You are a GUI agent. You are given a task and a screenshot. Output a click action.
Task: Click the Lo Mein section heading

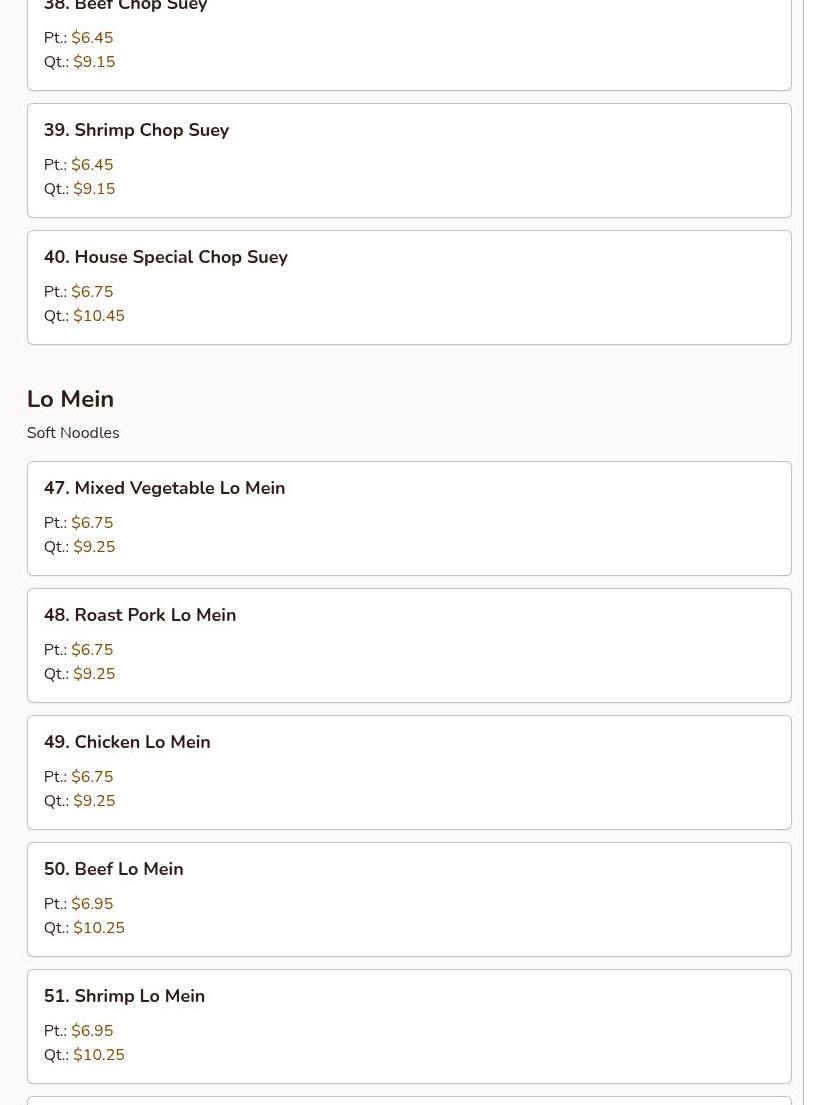pos(70,399)
